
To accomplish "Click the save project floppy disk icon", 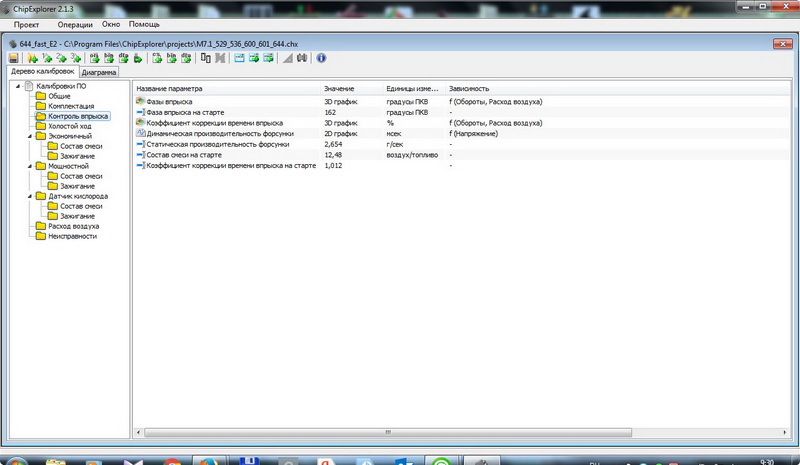I will (14, 58).
